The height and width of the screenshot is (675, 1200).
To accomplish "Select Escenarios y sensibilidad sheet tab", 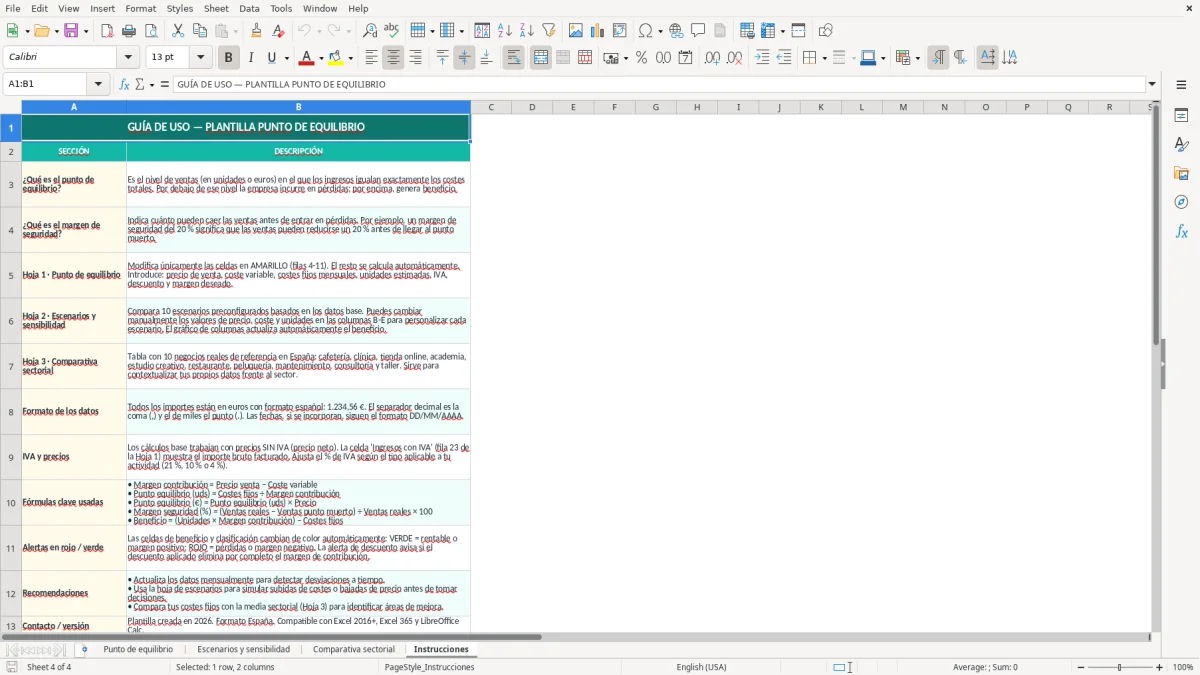I will (x=243, y=649).
